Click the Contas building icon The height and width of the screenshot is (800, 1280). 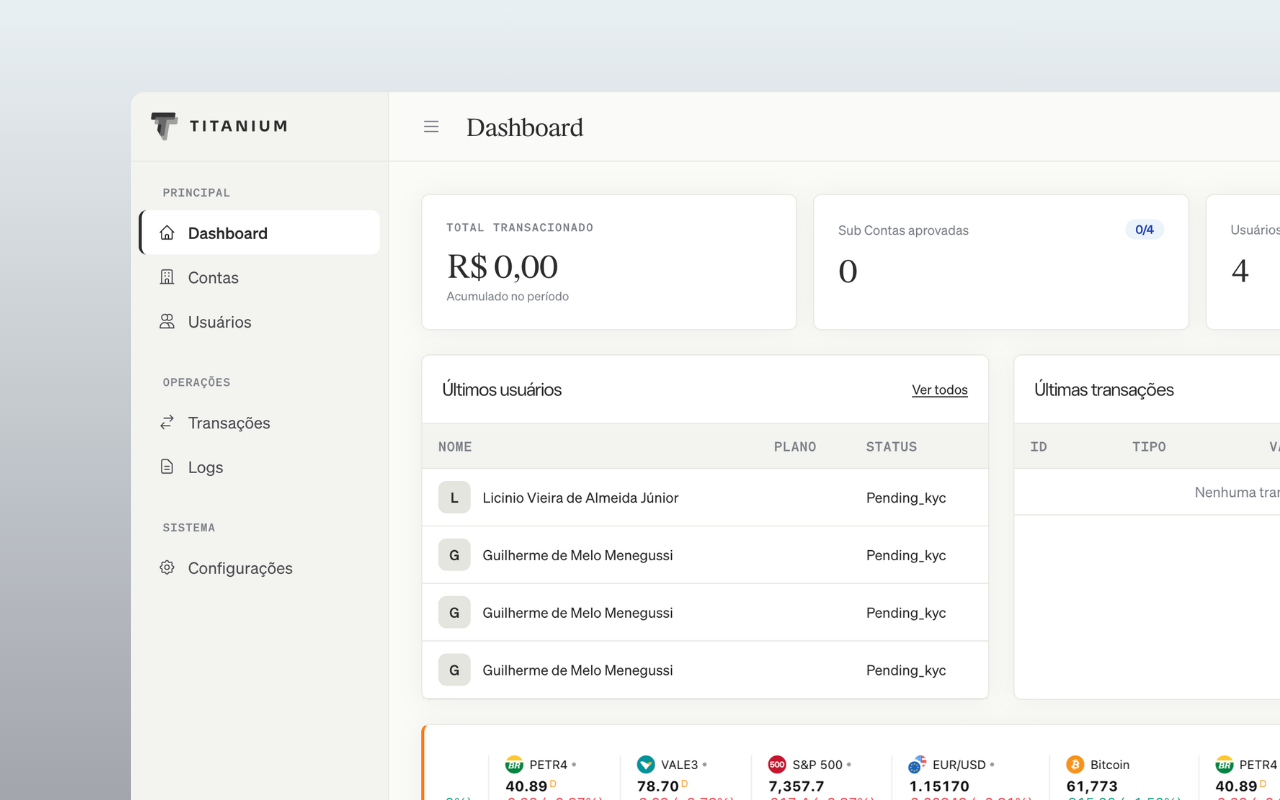pos(167,277)
